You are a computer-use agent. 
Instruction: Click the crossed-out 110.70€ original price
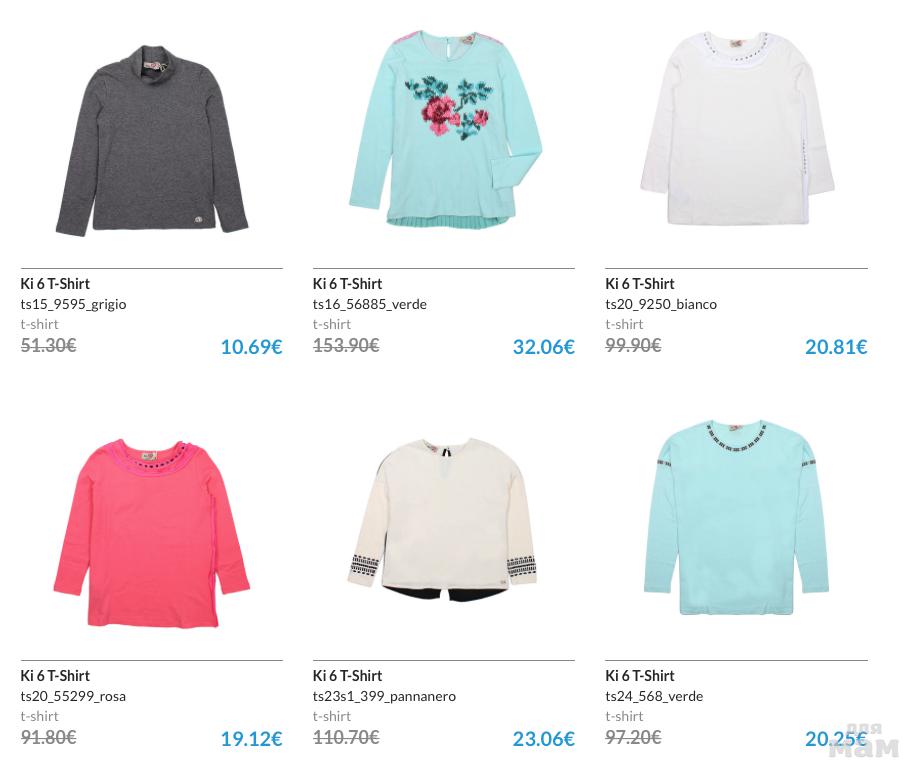click(x=346, y=738)
